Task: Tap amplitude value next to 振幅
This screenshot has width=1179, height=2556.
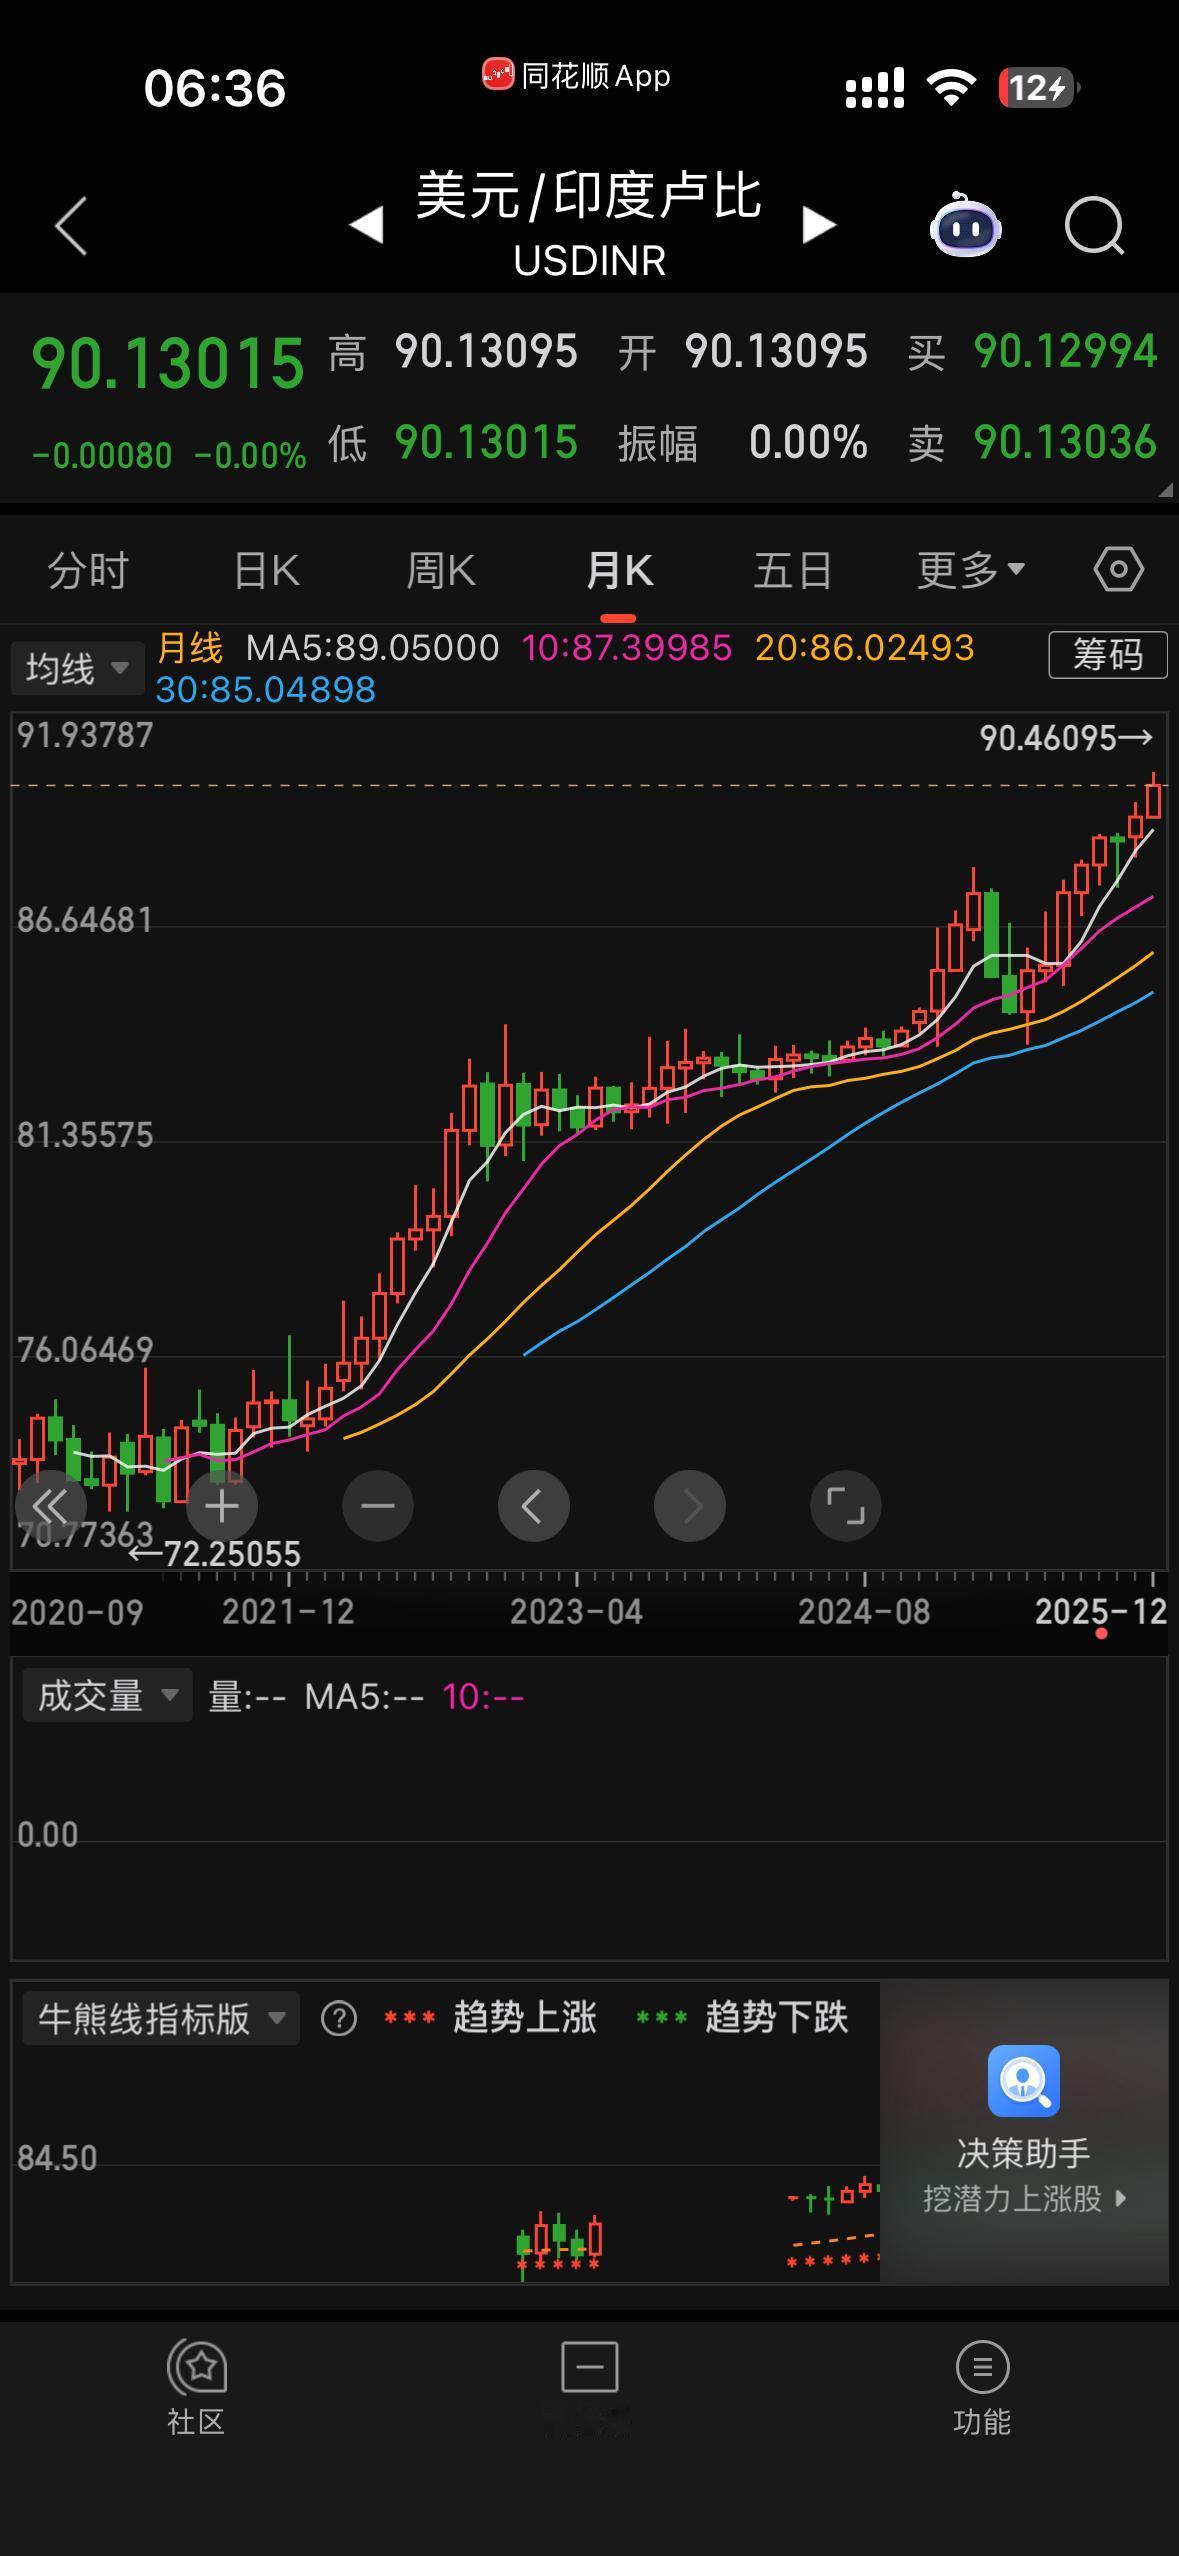Action: click(x=808, y=442)
